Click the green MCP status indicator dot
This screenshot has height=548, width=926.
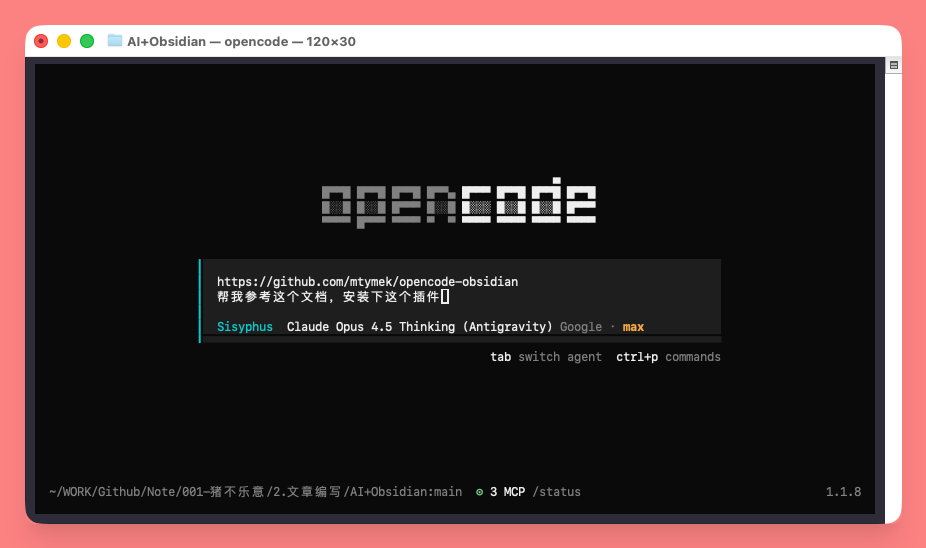[479, 492]
